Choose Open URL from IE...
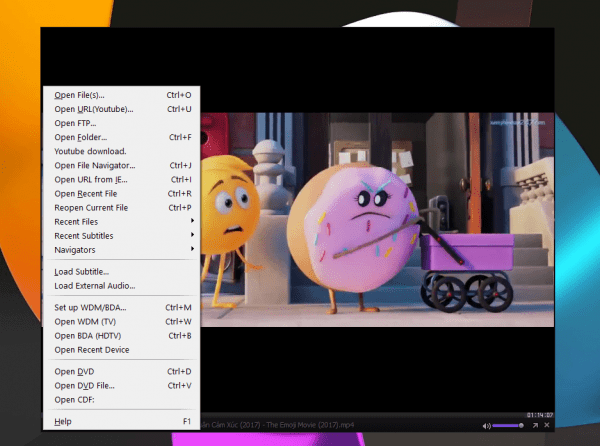 tap(122, 180)
